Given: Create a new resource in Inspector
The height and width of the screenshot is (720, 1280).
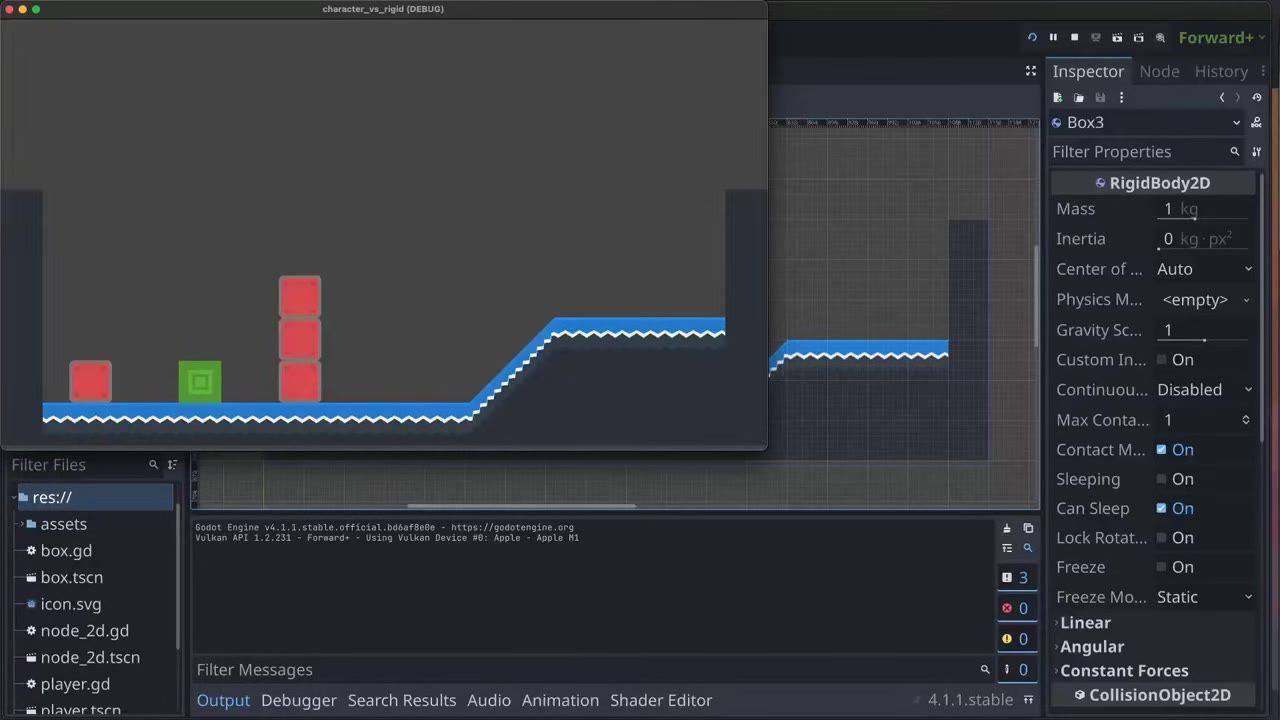Looking at the screenshot, I should click(x=1058, y=97).
